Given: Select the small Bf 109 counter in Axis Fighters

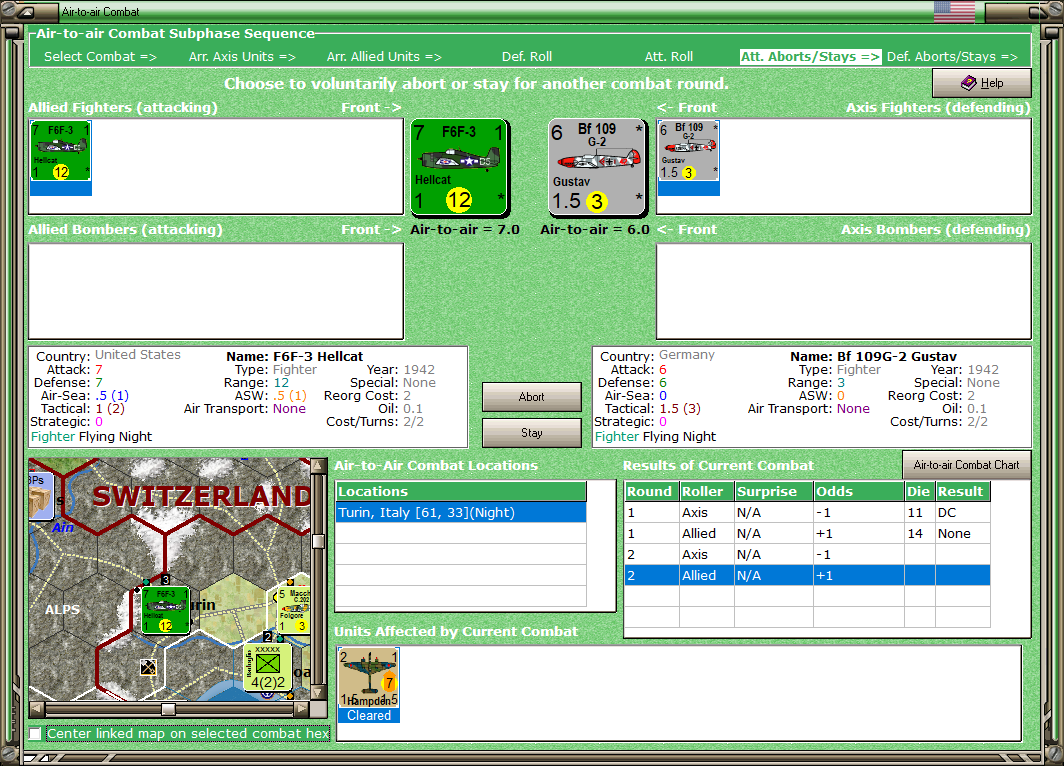Looking at the screenshot, I should [x=689, y=151].
